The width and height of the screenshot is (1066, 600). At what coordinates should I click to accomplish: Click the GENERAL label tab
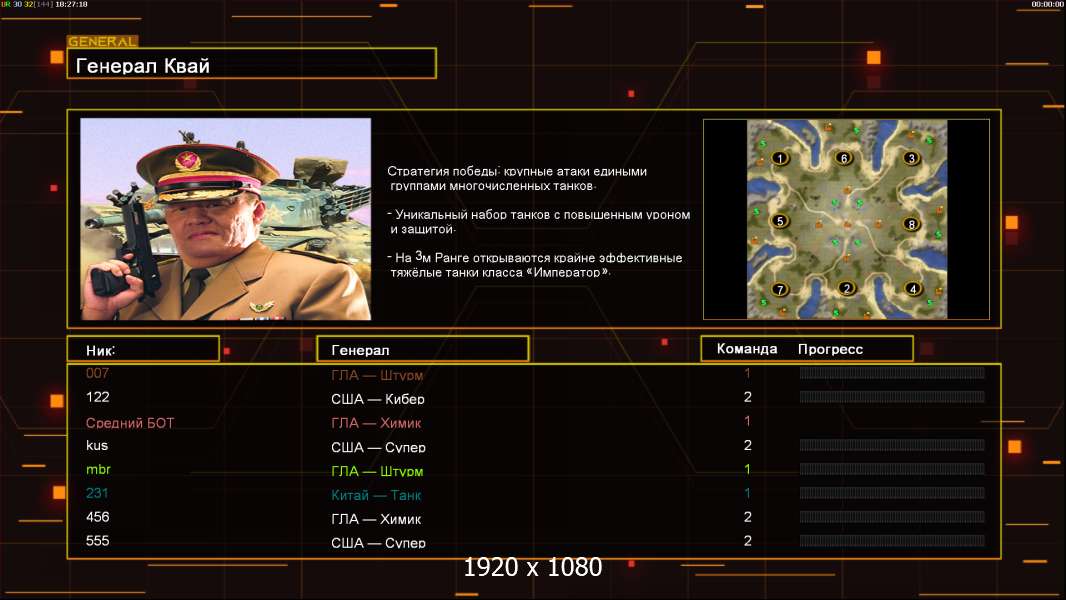coord(102,42)
